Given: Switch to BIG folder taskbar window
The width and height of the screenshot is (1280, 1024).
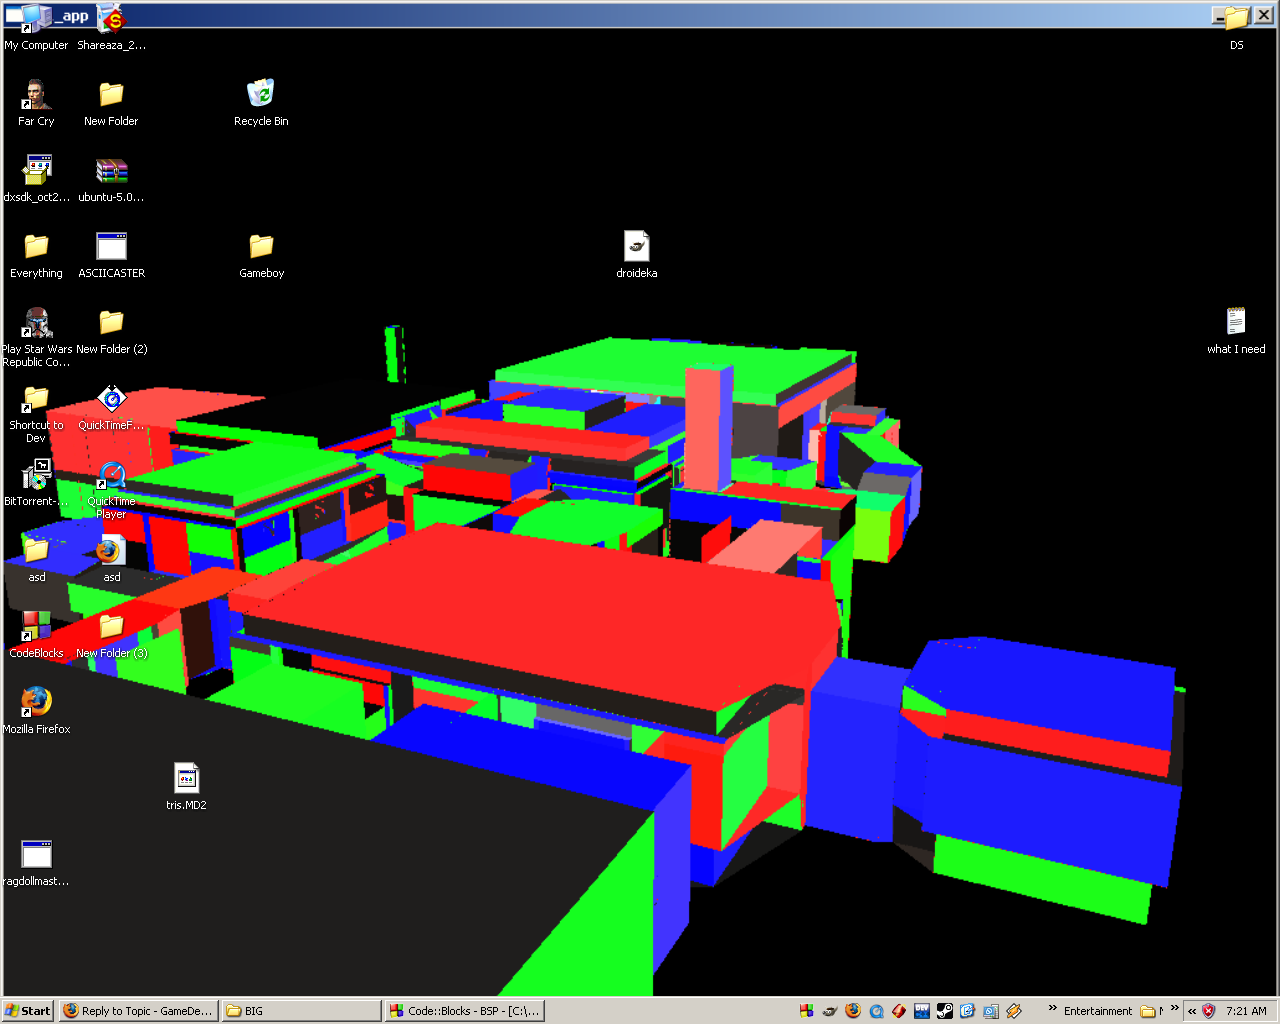Looking at the screenshot, I should (x=301, y=1011).
